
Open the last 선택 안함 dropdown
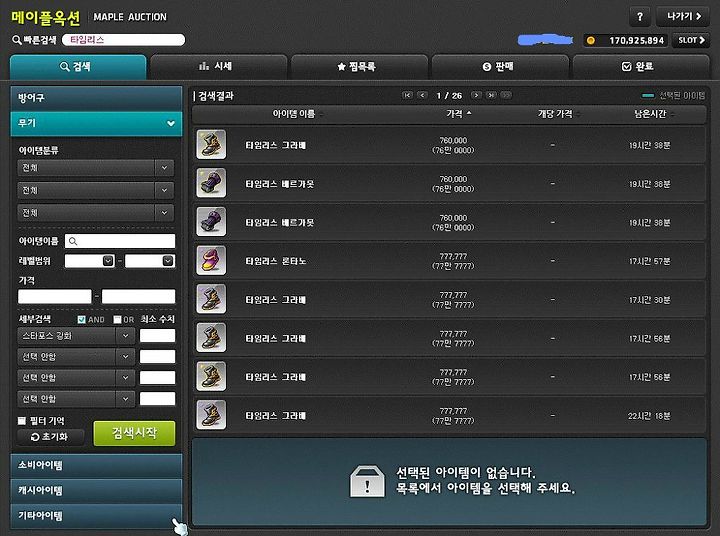click(76, 399)
